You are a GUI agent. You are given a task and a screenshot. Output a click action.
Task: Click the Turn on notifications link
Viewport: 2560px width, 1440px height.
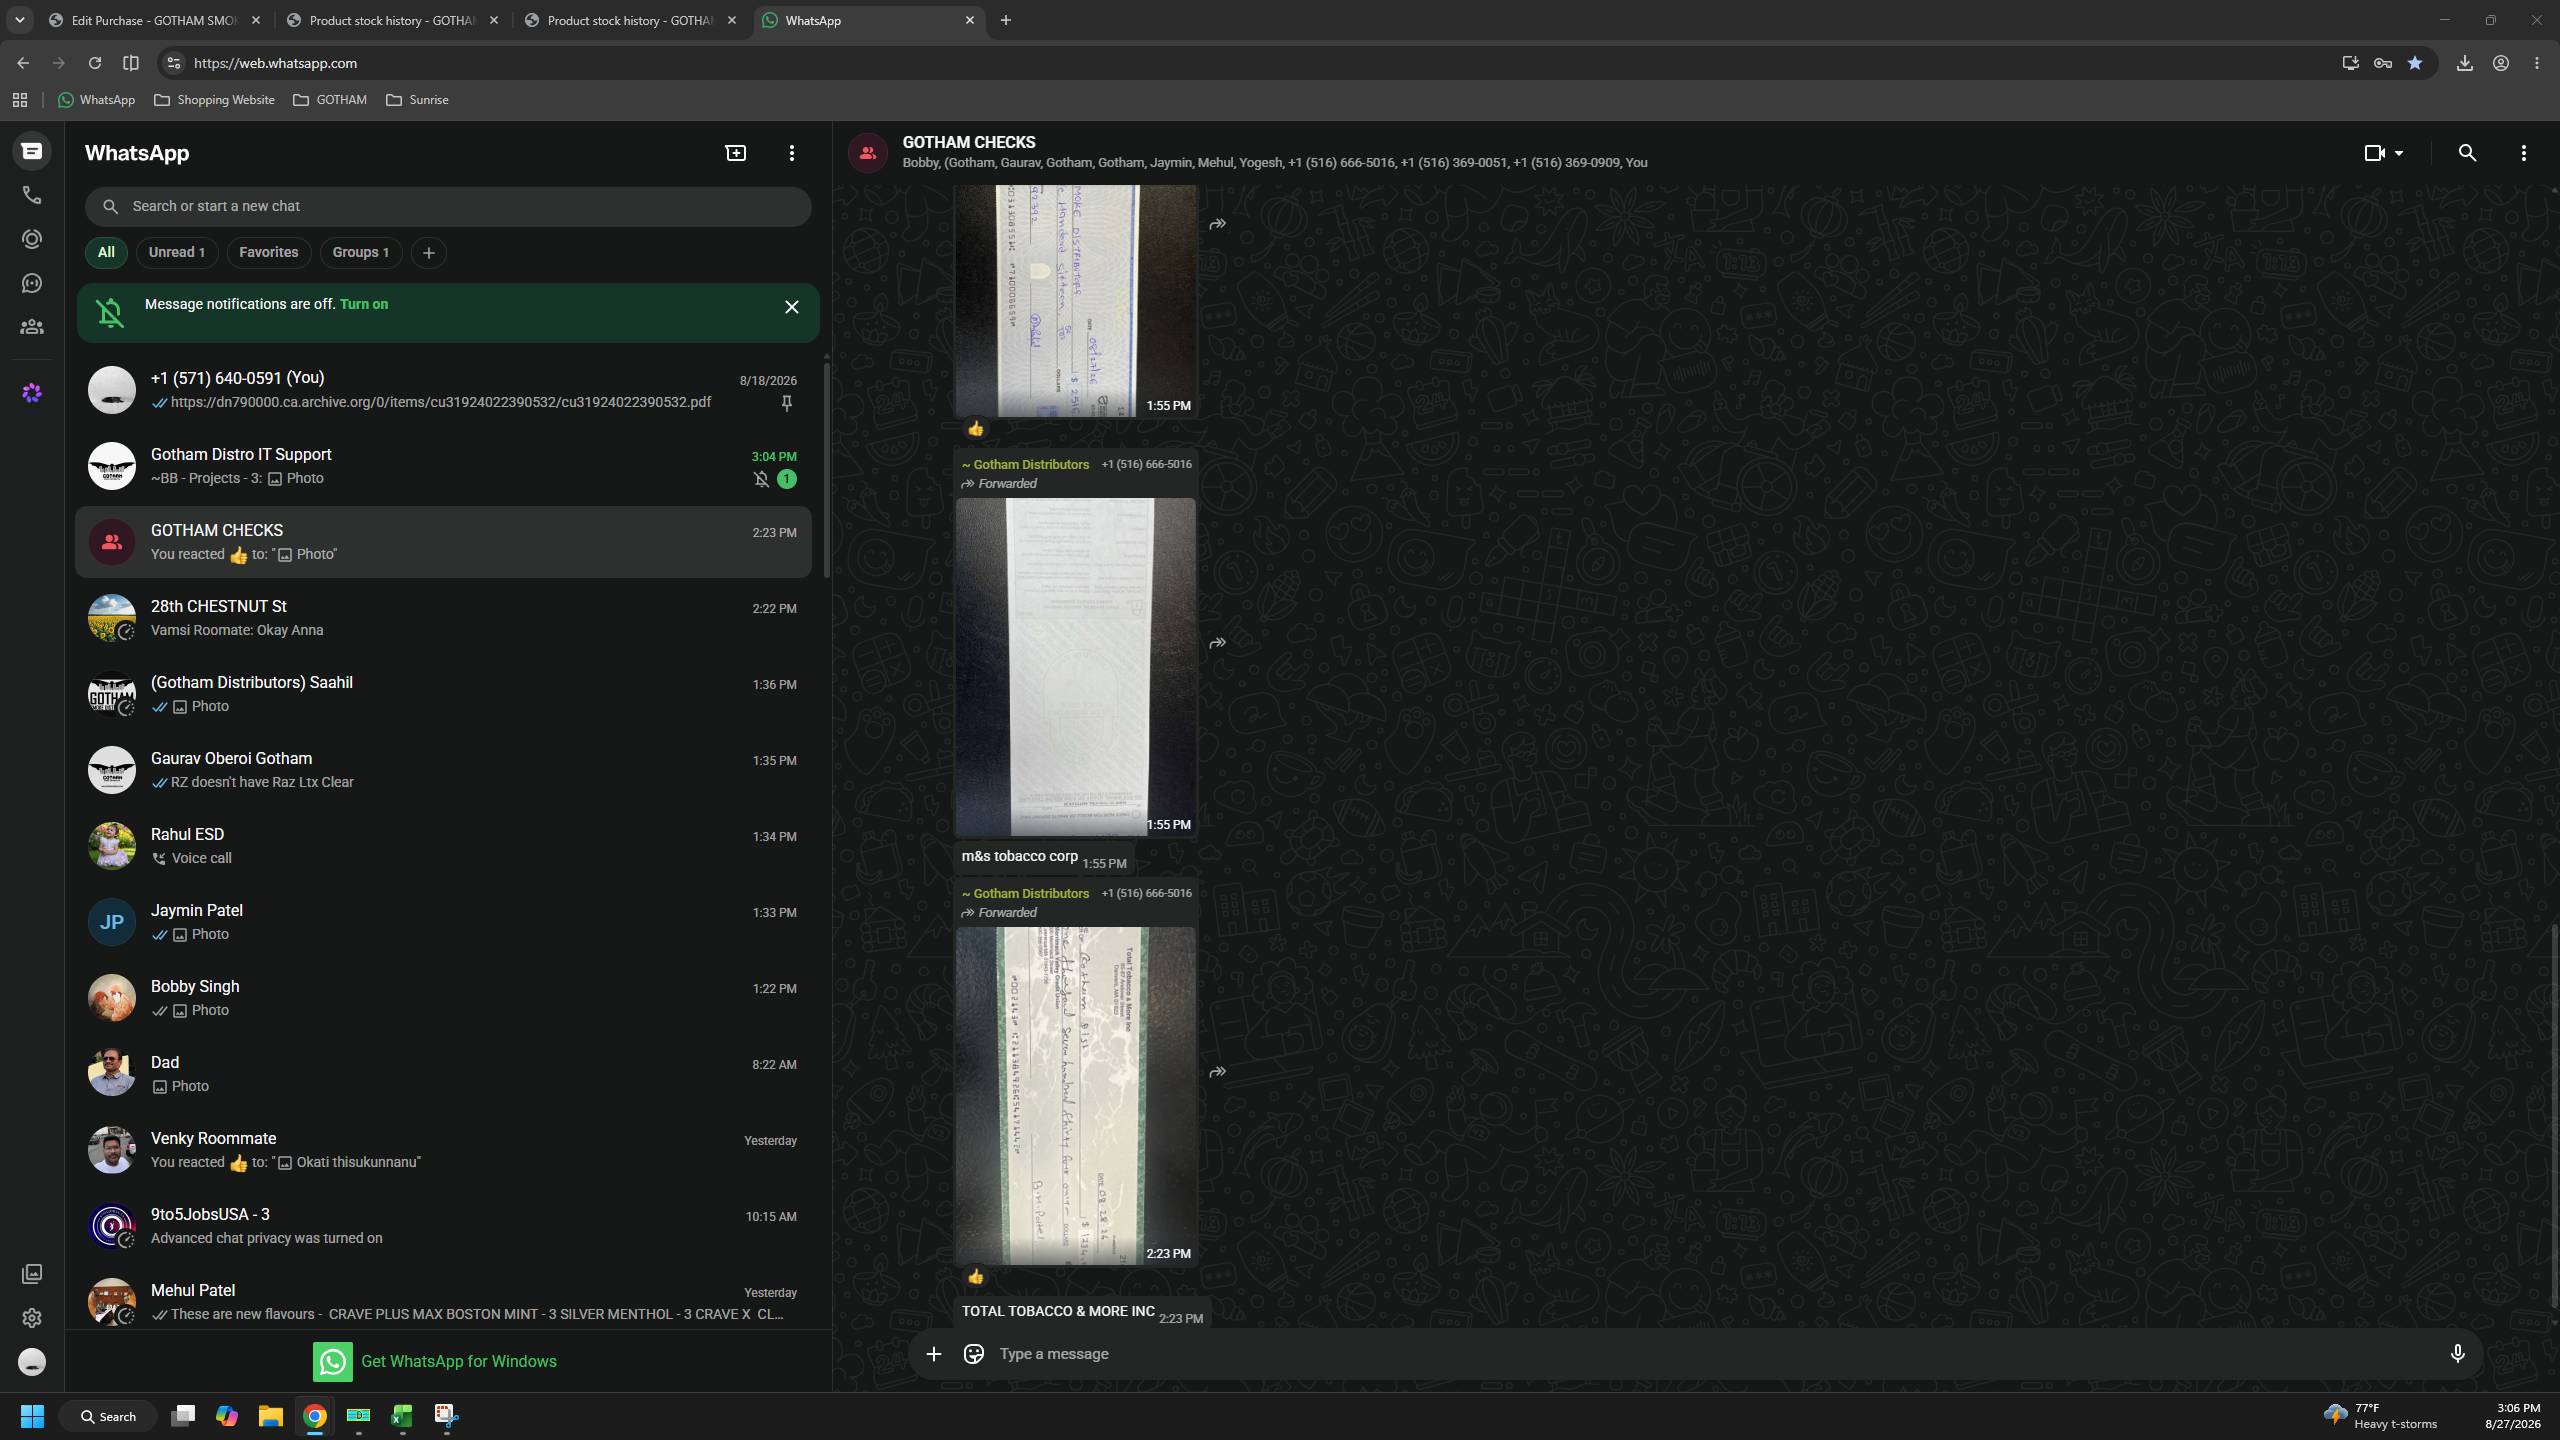364,304
